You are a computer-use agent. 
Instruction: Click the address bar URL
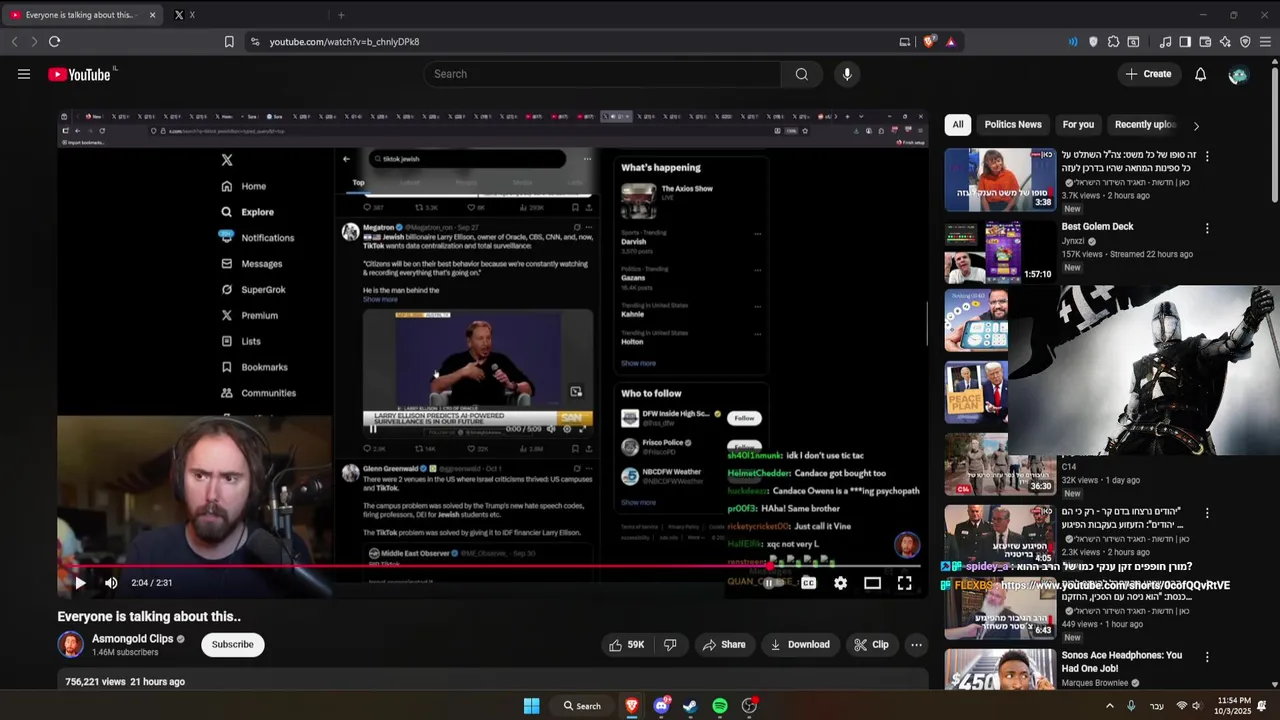tap(344, 42)
